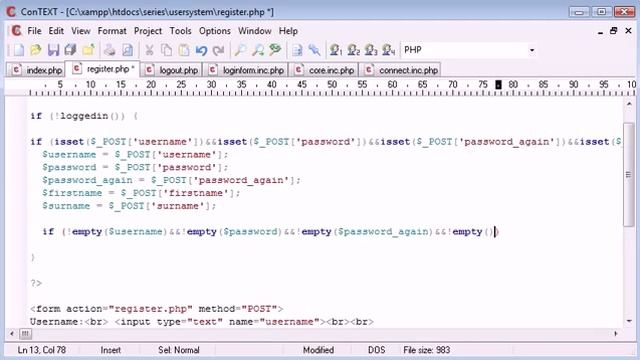Image resolution: width=640 pixels, height=360 pixels.
Task: Open the Project menu
Action: tap(148, 31)
